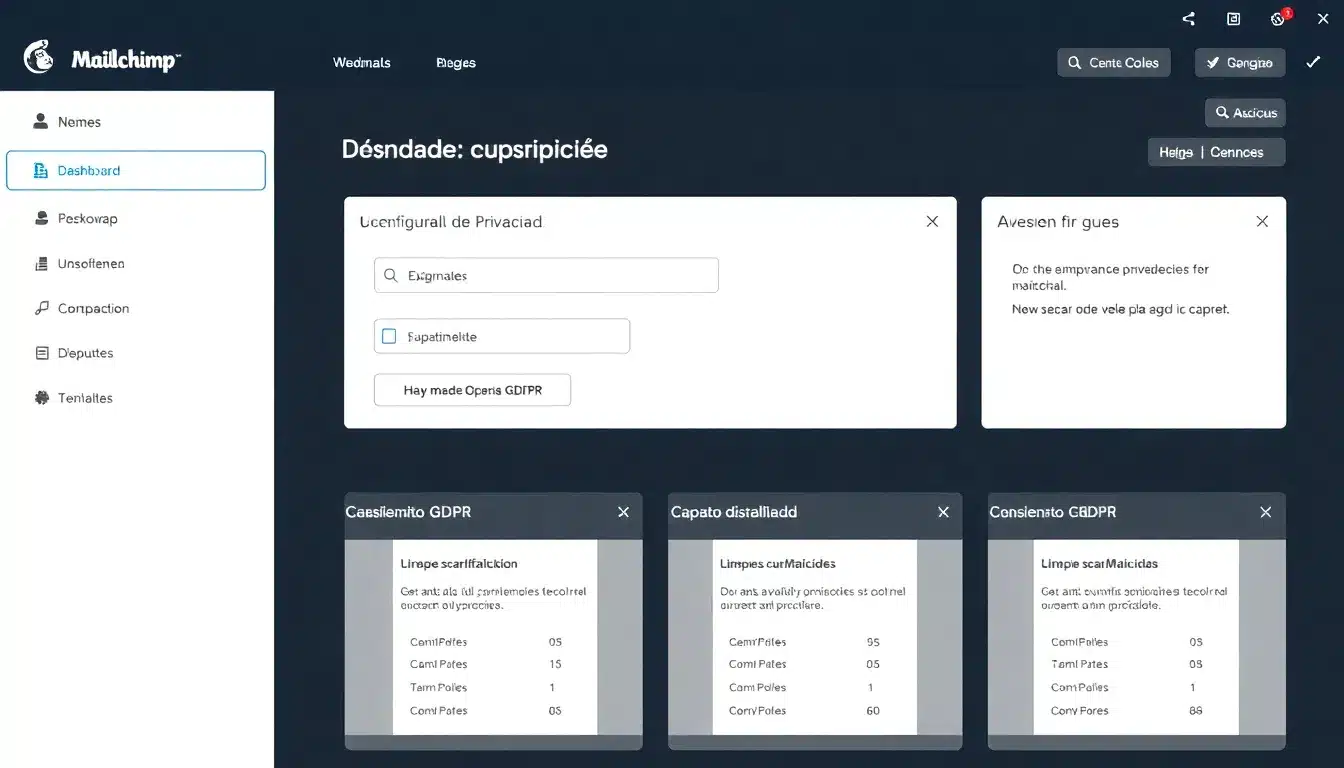The width and height of the screenshot is (1344, 768).
Task: Open notifications with the red badge
Action: 1278,18
